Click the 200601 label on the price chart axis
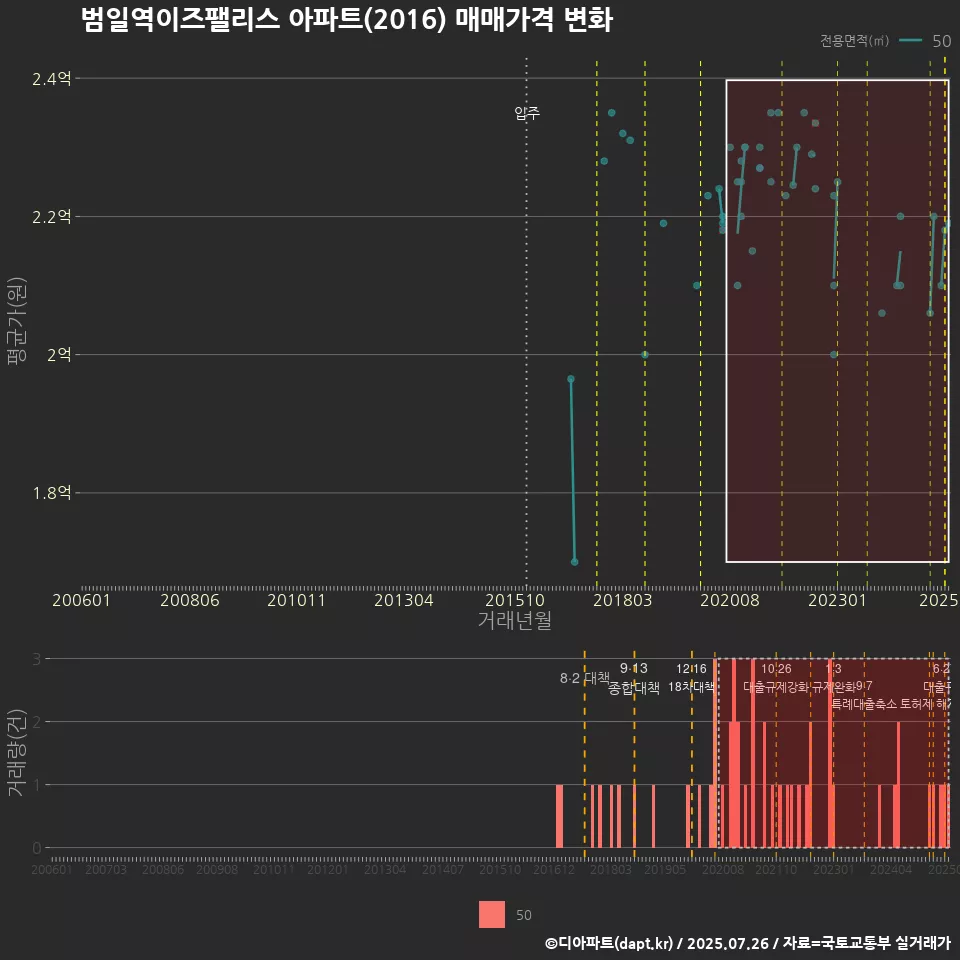The image size is (960, 960). pos(81,600)
